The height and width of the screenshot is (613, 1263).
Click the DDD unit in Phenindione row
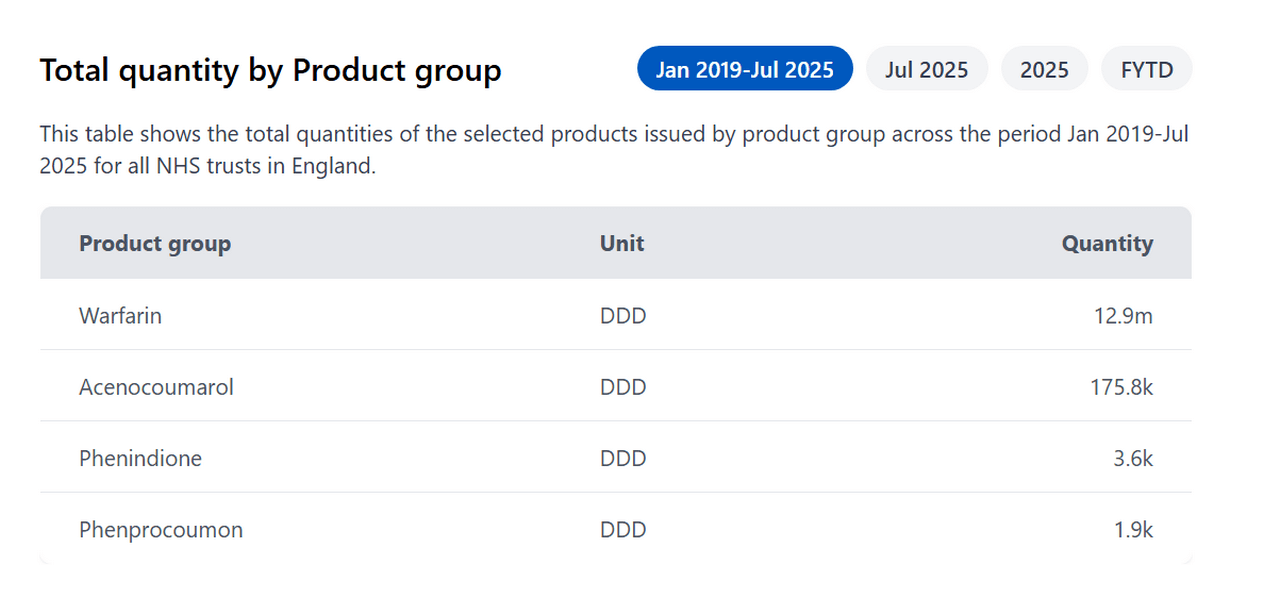tap(623, 458)
